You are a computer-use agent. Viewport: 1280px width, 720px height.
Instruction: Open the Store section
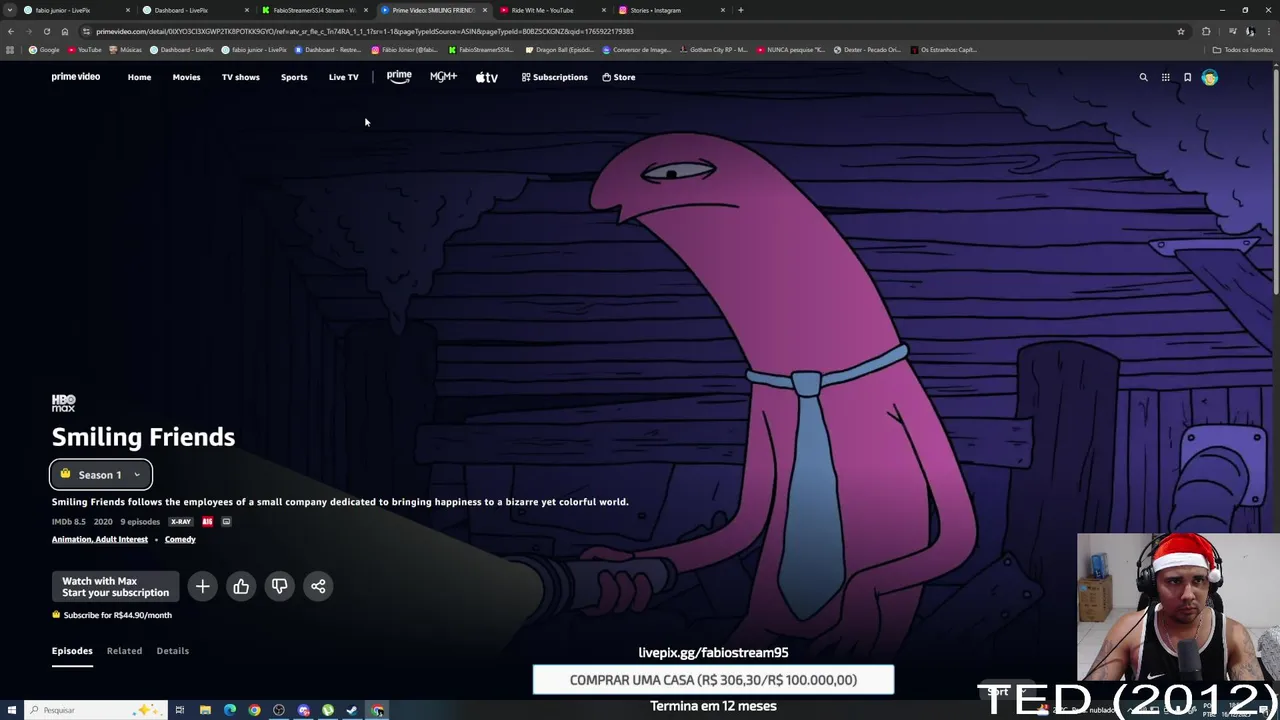pos(619,77)
